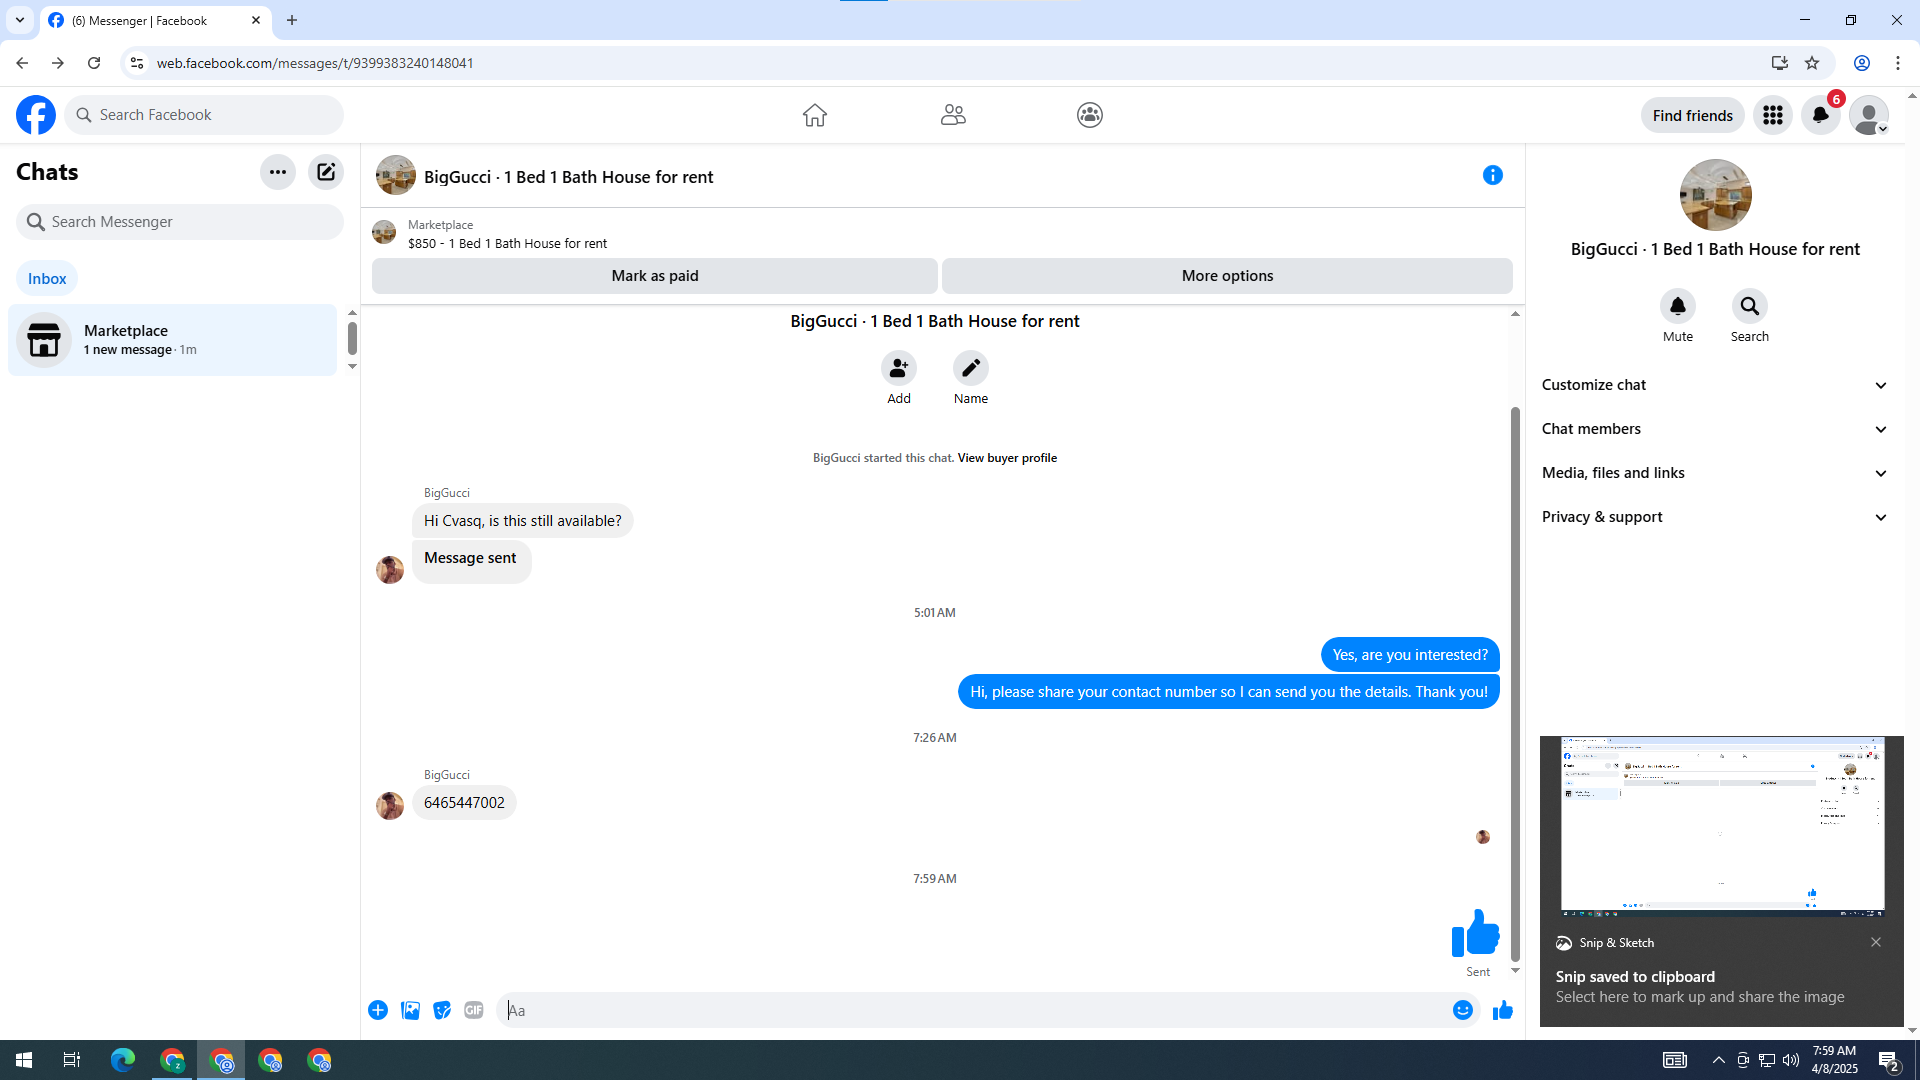1920x1080 pixels.
Task: Click the Search Messenger field
Action: 180,222
